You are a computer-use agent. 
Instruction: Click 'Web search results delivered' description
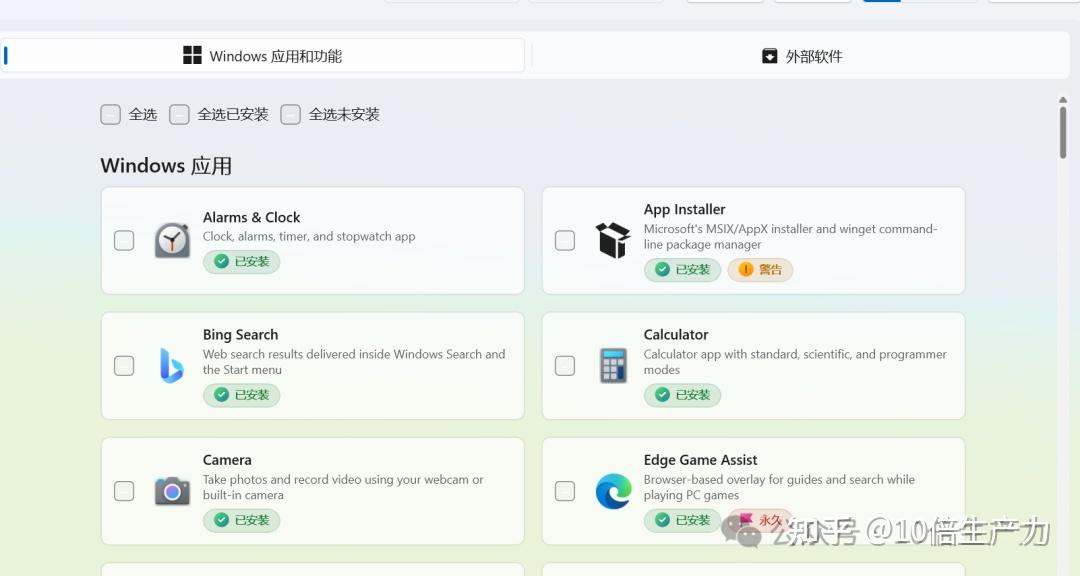coord(354,362)
